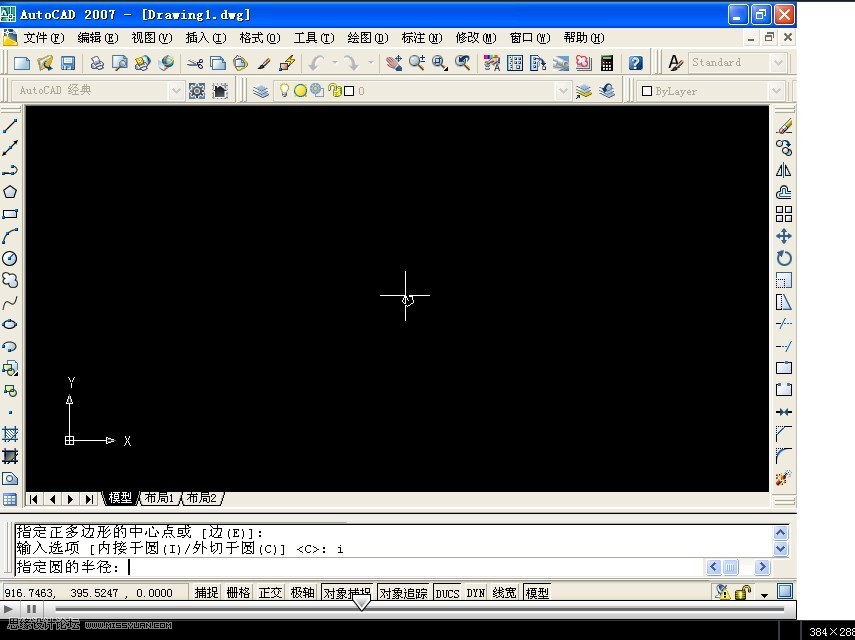Open the ByLayer color dropdown
The width and height of the screenshot is (855, 640).
[x=778, y=90]
